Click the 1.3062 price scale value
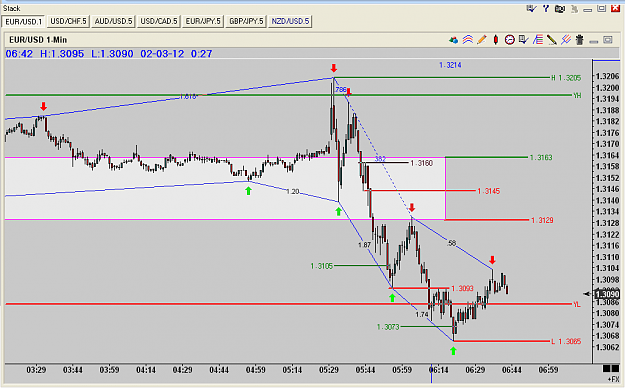Viewport: 625px width, 388px height. pyautogui.click(x=607, y=347)
